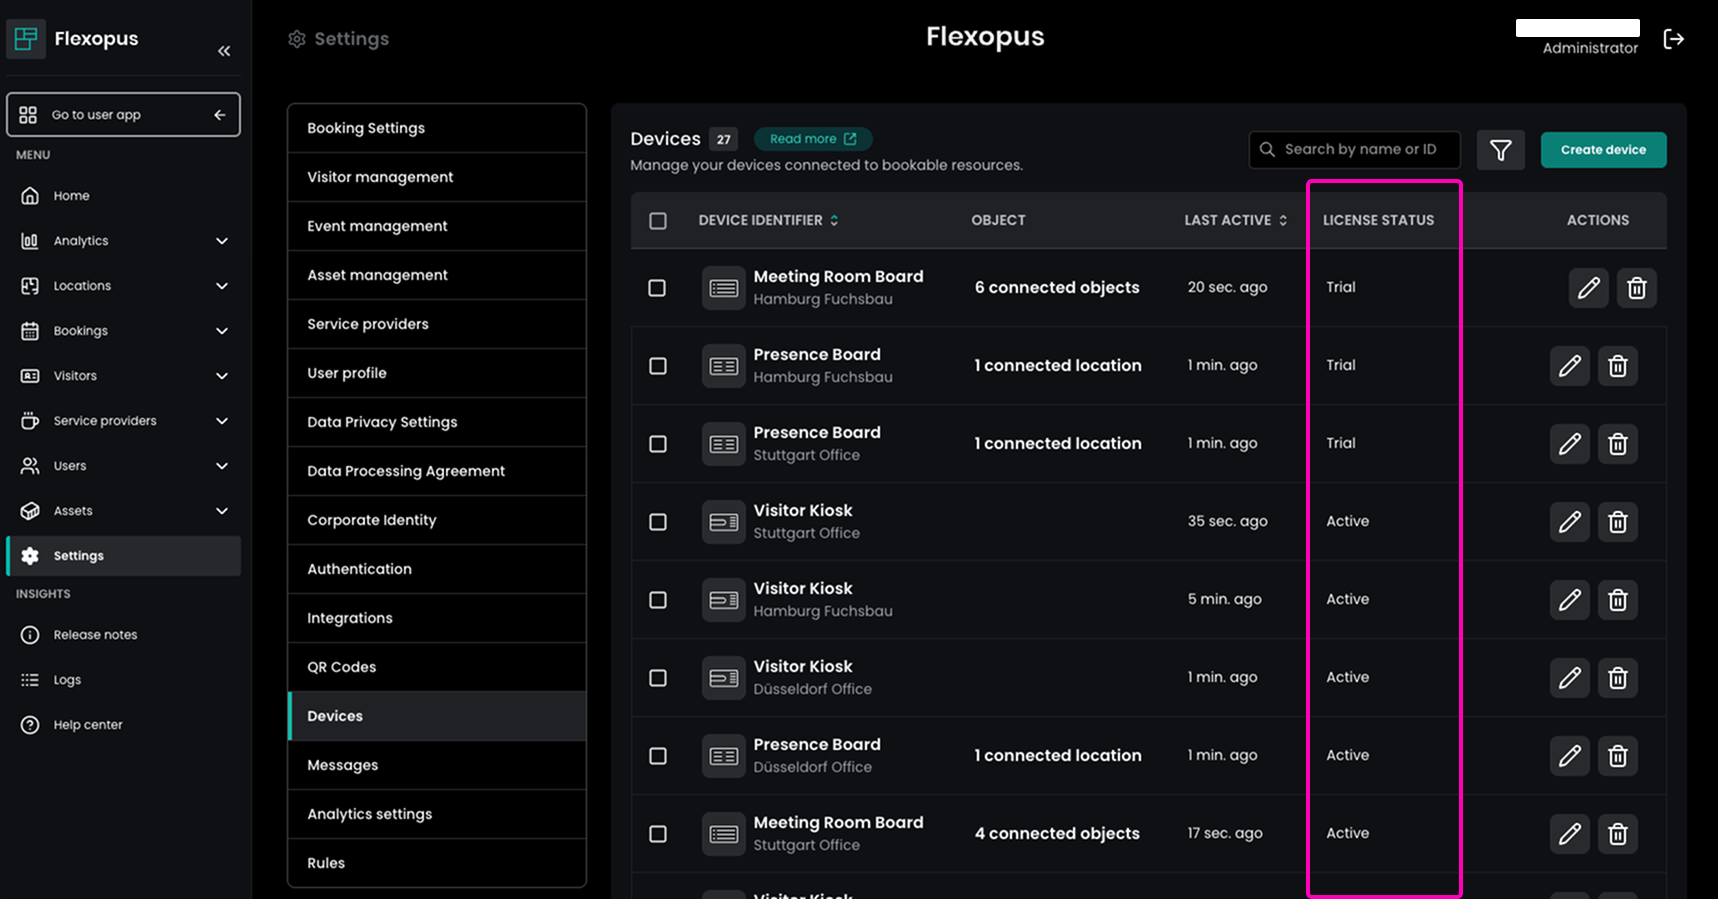Edit the Presence Board Hamburg Fuchsbau device
1718x899 pixels.
1569,366
